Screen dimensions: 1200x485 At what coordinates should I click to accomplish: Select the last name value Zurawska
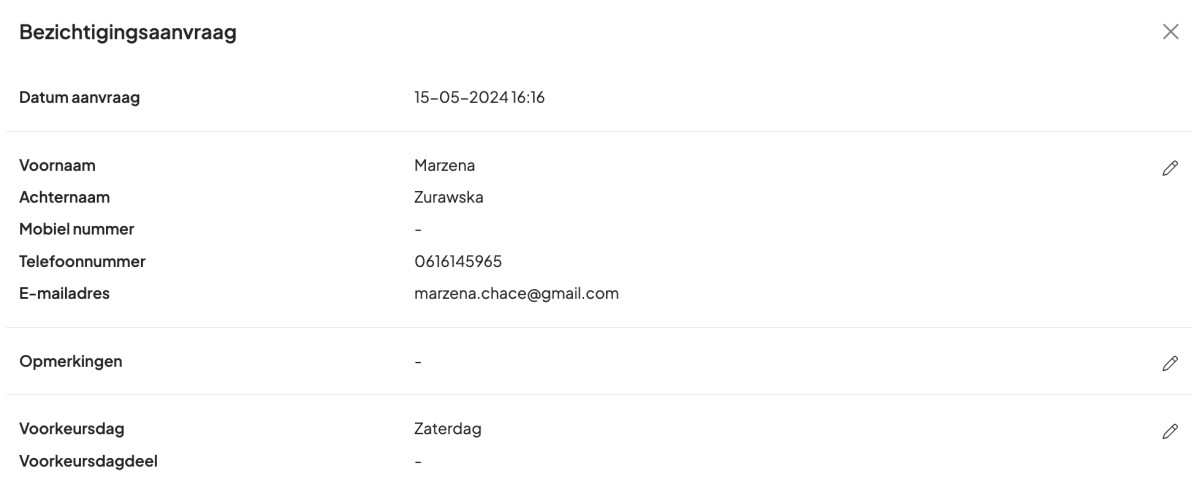[449, 198]
